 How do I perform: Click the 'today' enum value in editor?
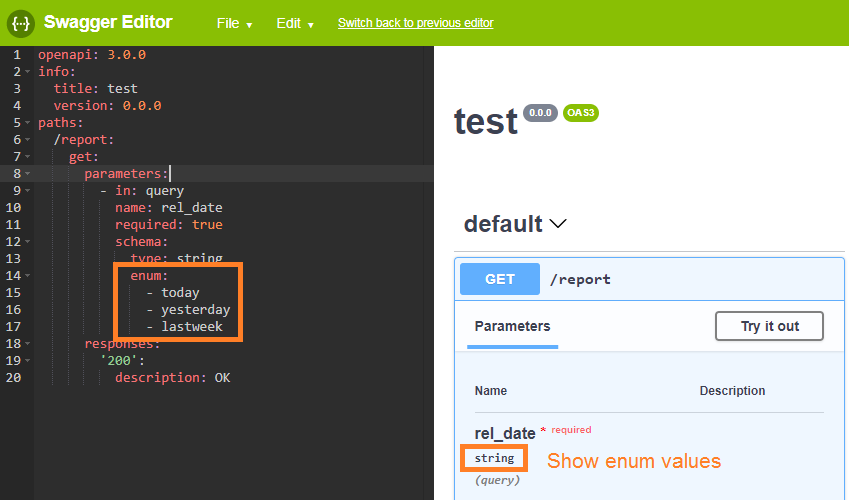point(180,293)
